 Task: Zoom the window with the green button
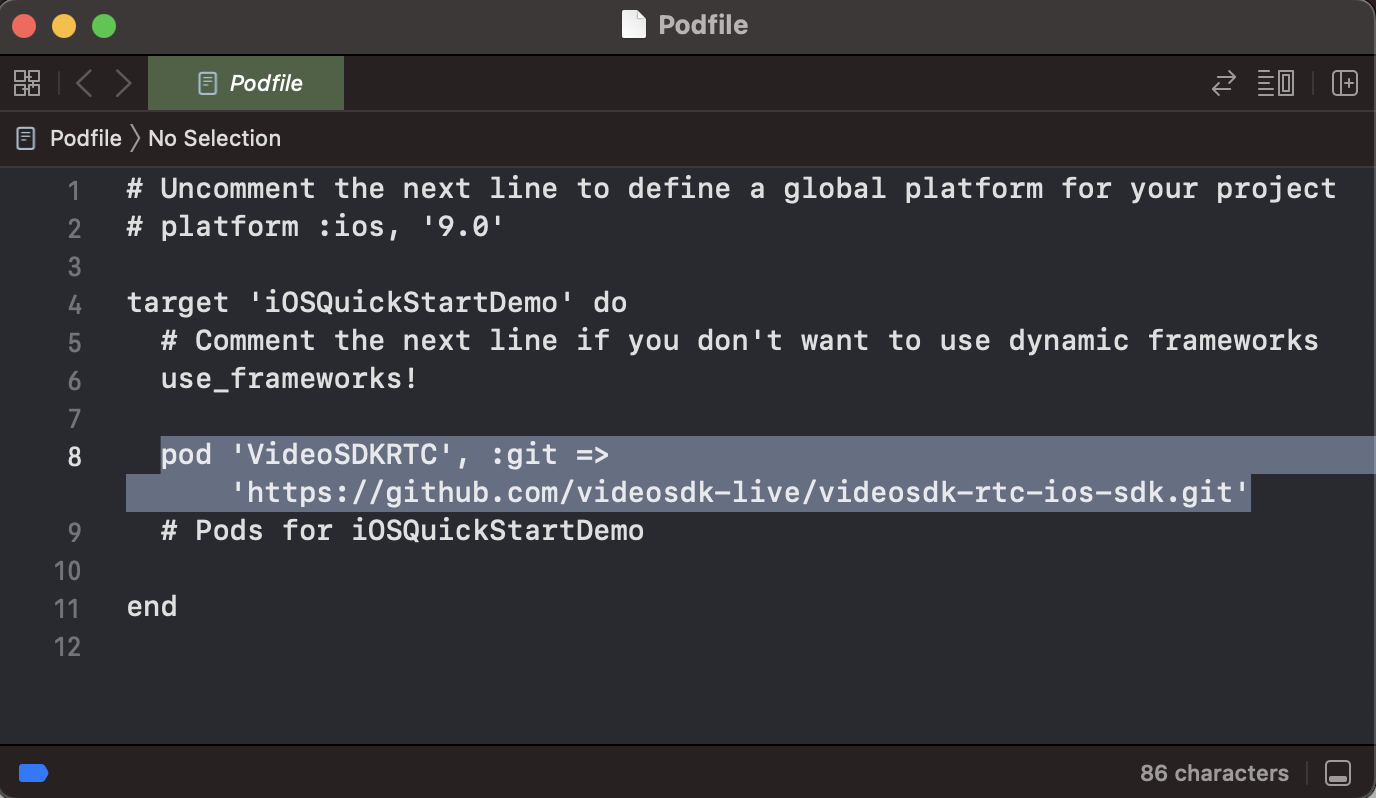104,26
